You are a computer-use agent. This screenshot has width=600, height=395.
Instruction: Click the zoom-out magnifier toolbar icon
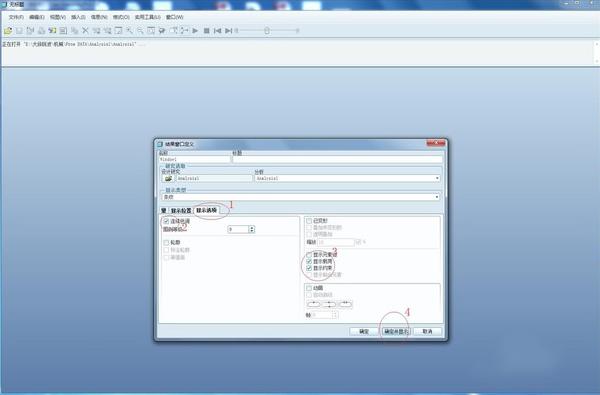[140, 31]
